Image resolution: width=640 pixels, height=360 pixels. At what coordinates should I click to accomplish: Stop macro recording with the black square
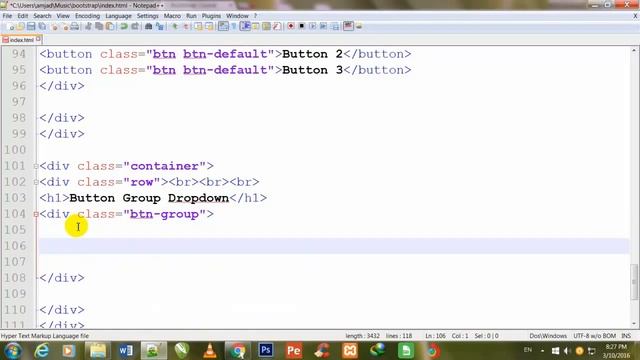(x=302, y=27)
